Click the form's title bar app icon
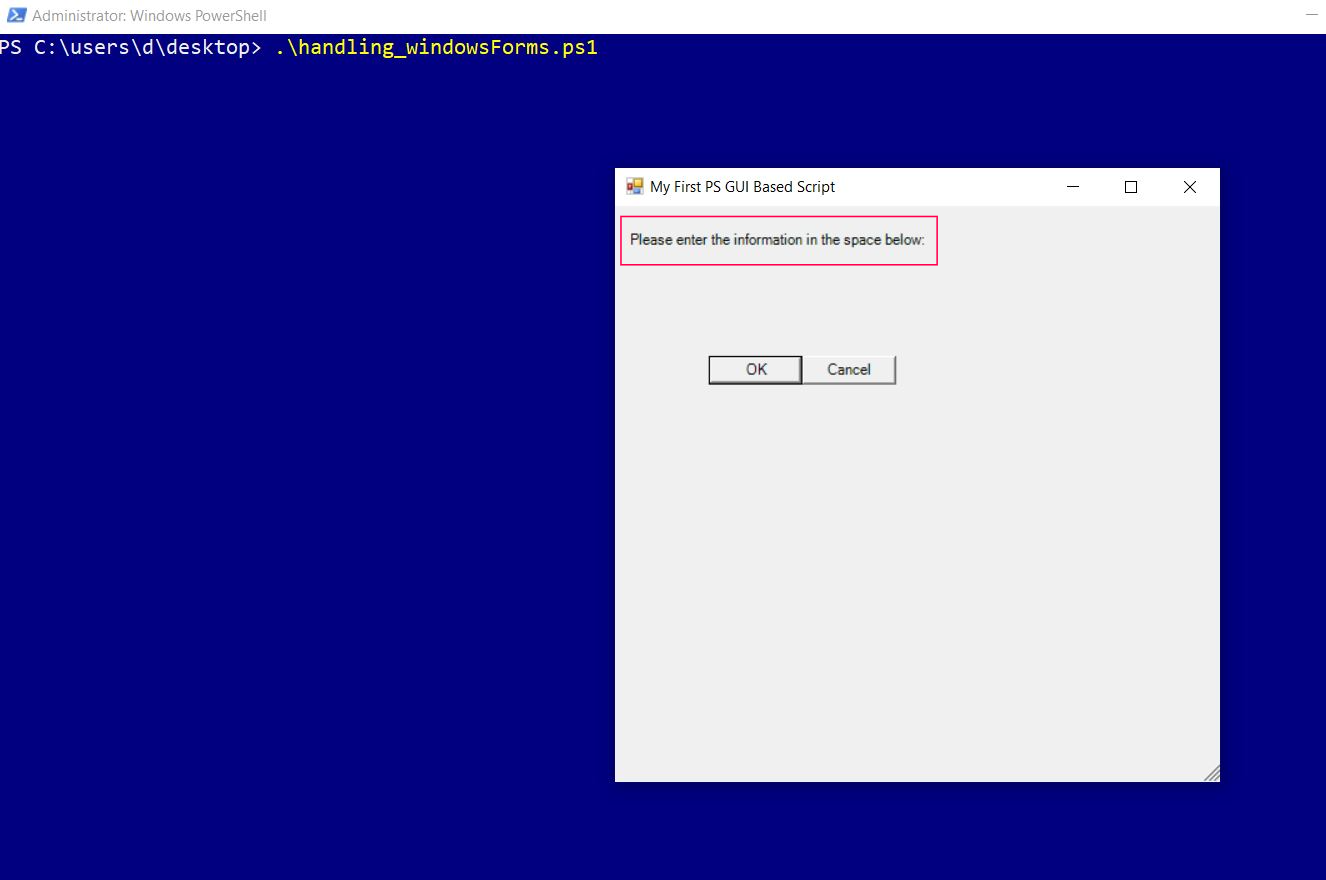The image size is (1326, 880). tap(634, 187)
